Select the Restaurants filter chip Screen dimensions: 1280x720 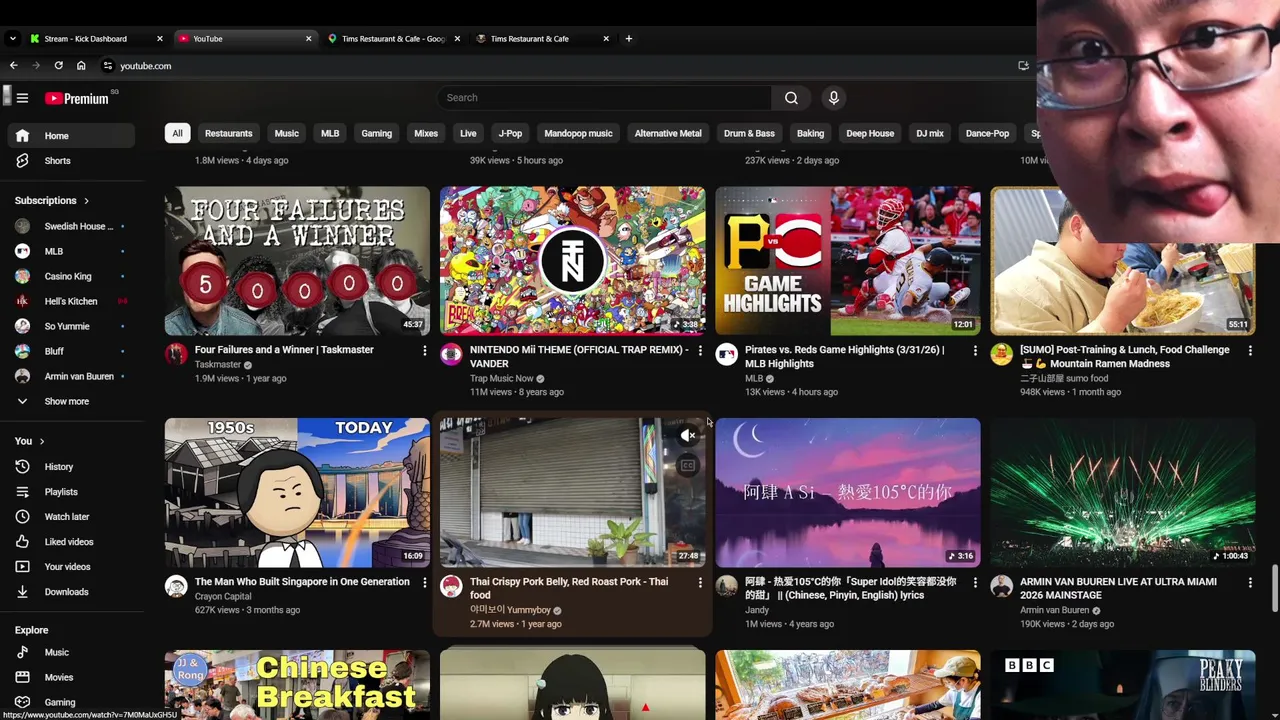[x=228, y=133]
